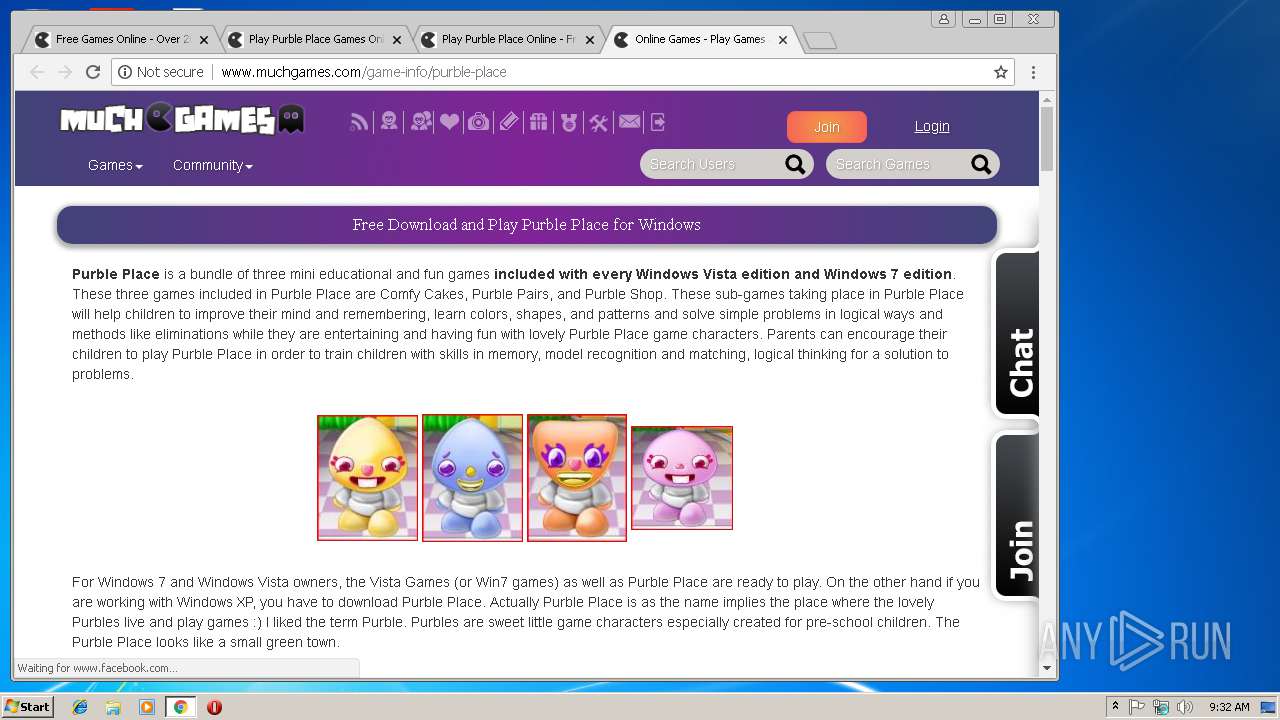The width and height of the screenshot is (1280, 720).
Task: Click the pink Purble character image
Action: point(682,478)
